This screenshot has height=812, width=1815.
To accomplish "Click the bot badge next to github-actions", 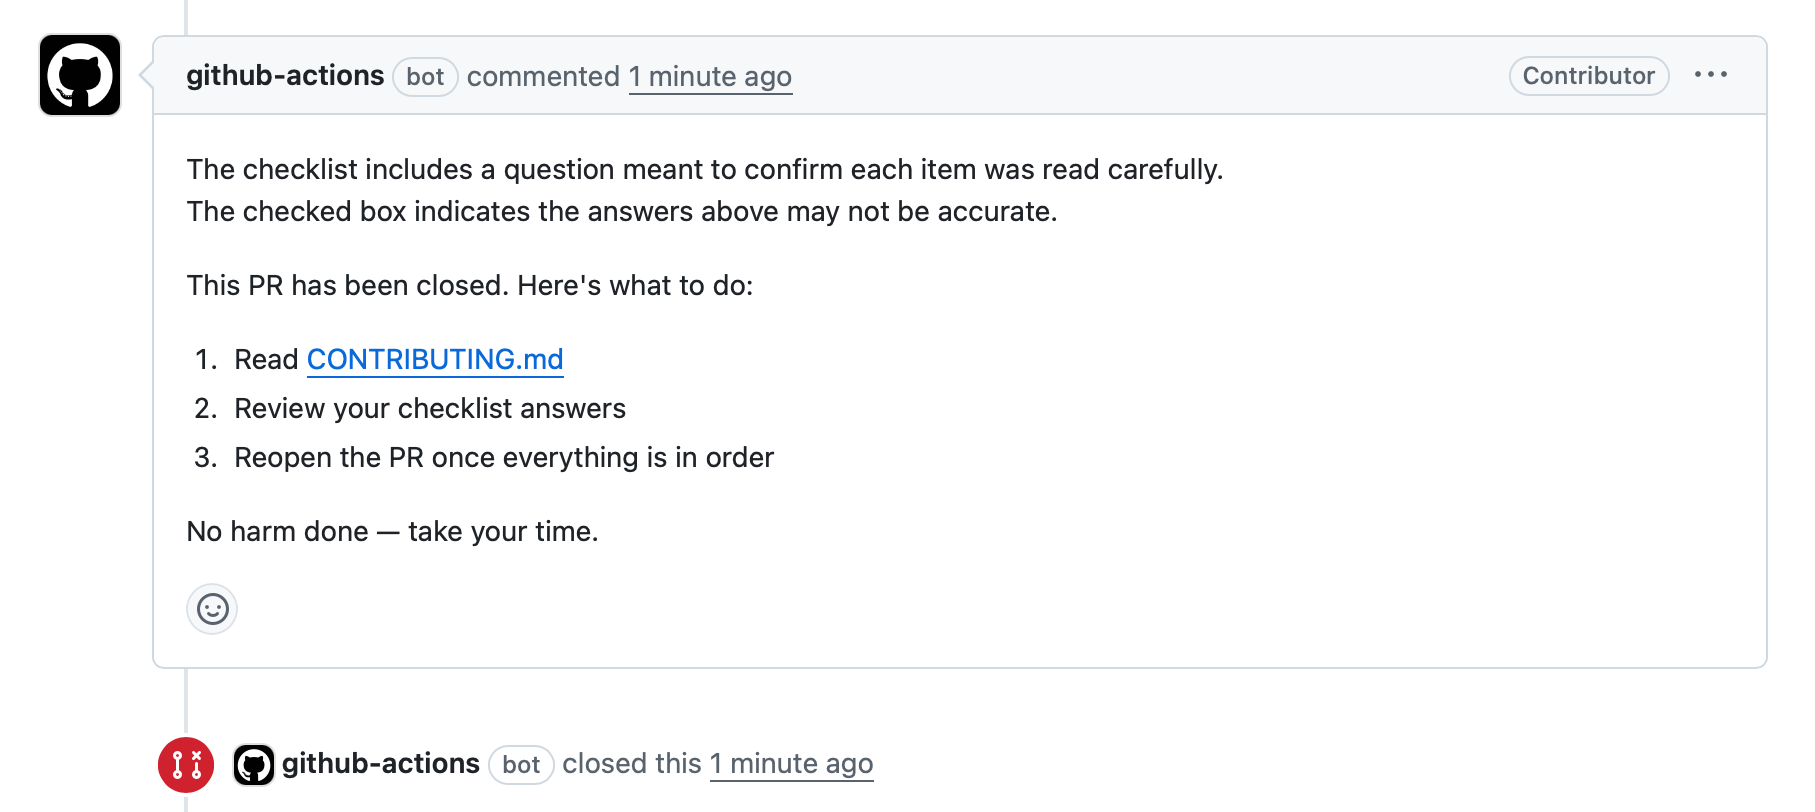I will pyautogui.click(x=425, y=77).
